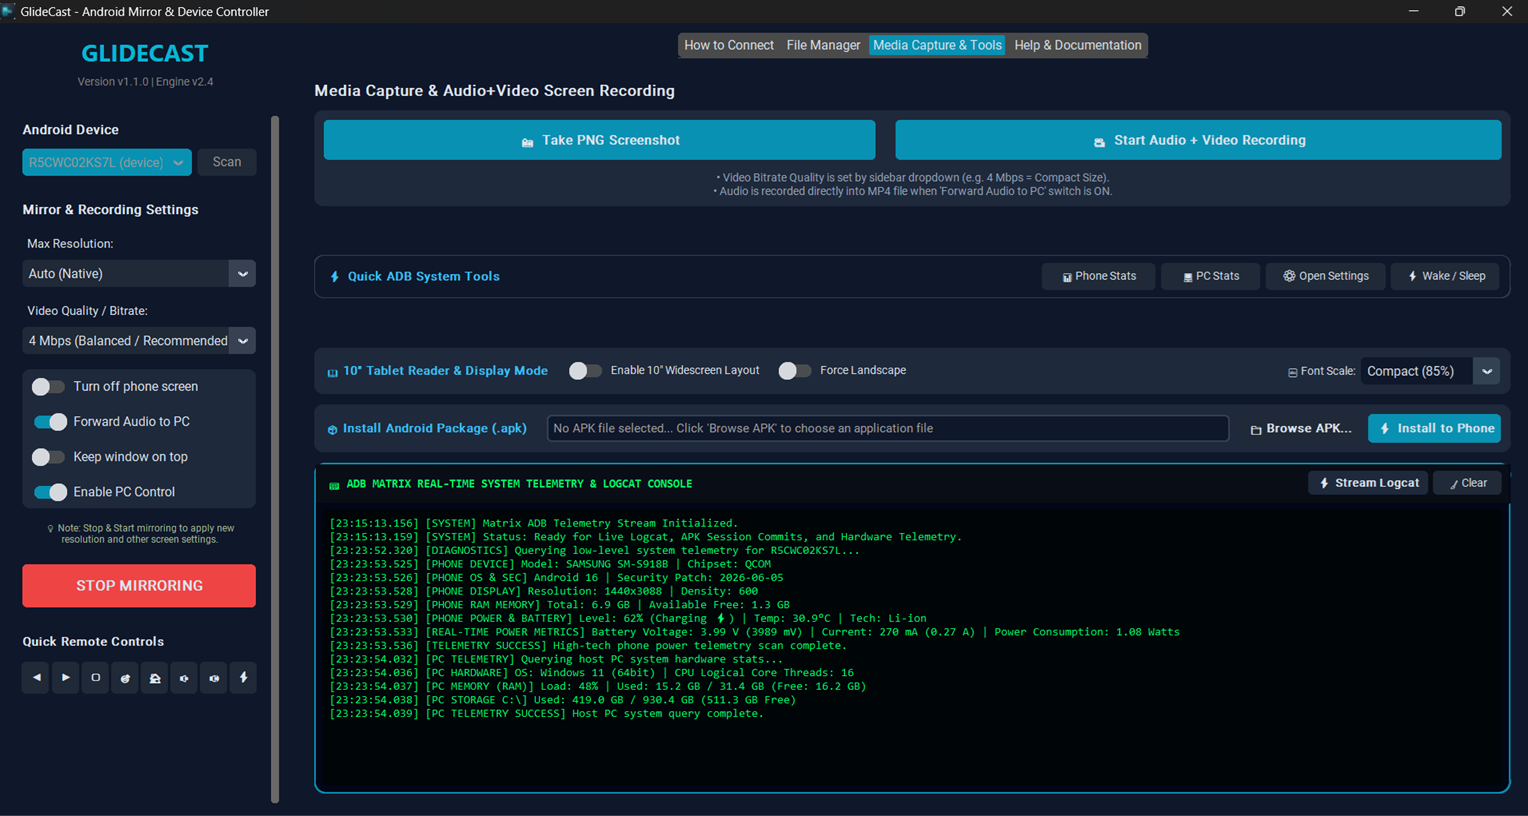This screenshot has width=1528, height=816.
Task: Click Install to Phone button
Action: (1435, 428)
